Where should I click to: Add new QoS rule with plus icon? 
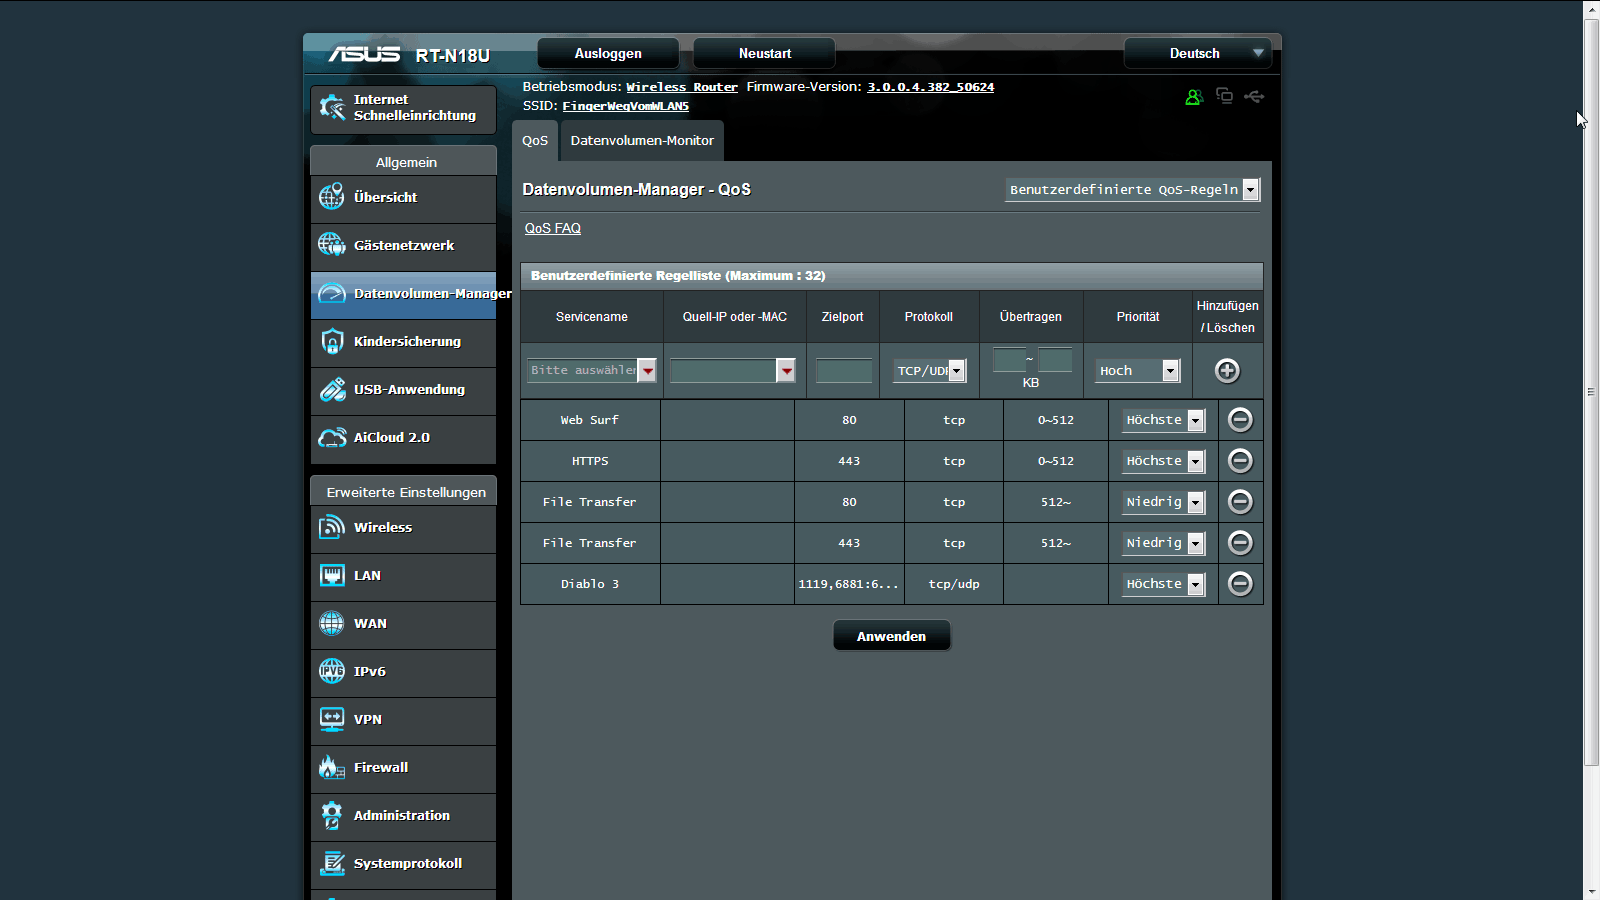click(x=1227, y=371)
